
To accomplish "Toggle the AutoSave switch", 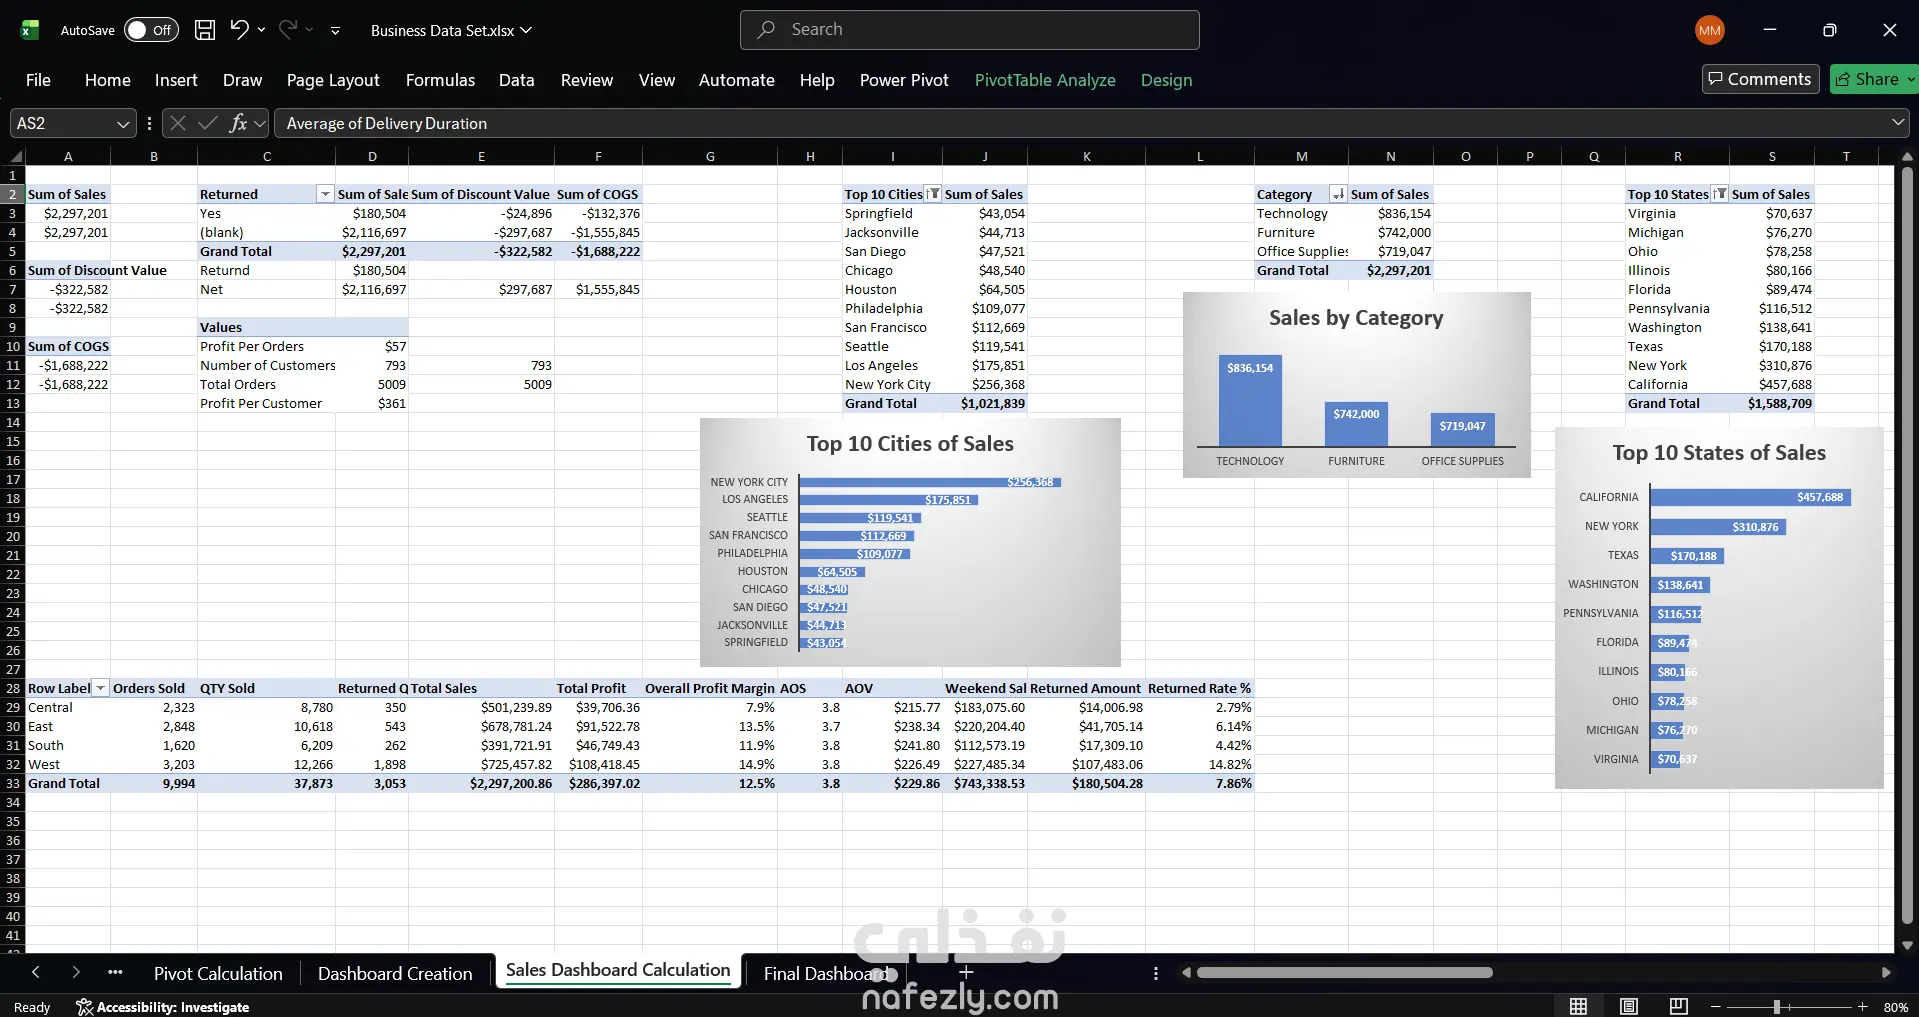I will pos(151,30).
